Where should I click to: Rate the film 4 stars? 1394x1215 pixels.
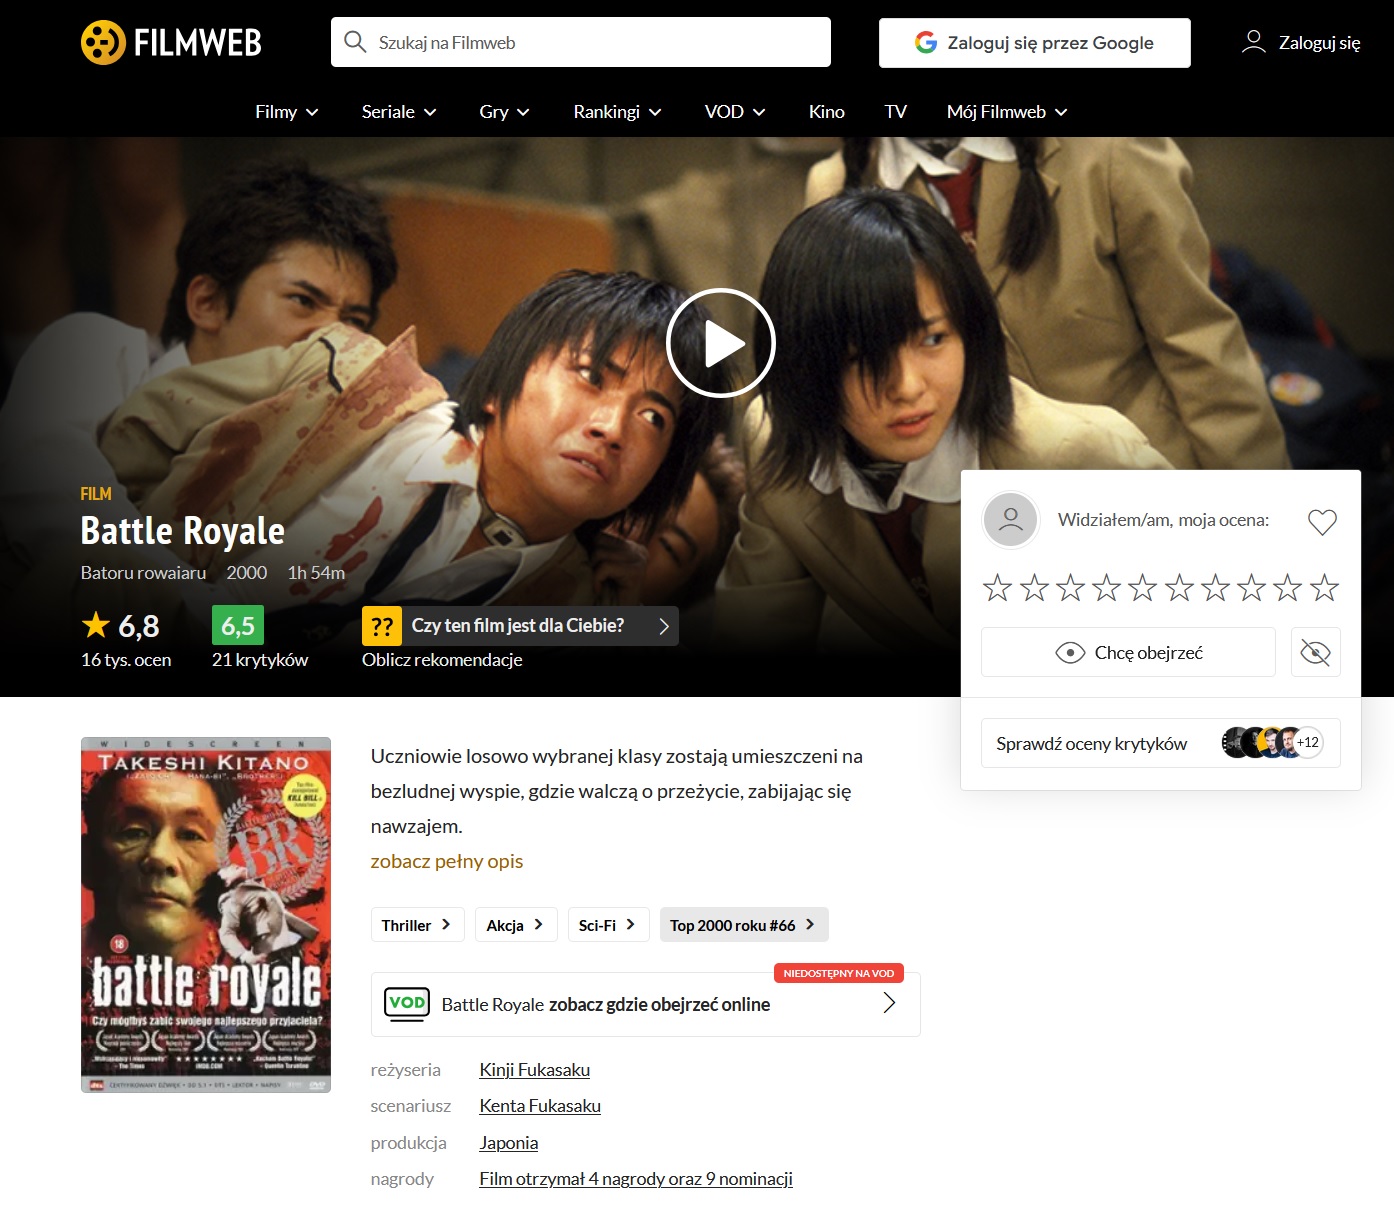[x=1106, y=588]
